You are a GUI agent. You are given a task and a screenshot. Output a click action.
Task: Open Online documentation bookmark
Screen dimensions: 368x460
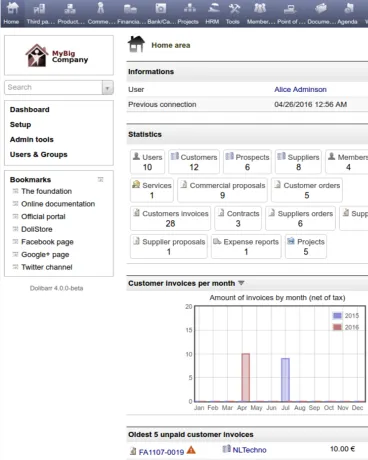point(58,204)
